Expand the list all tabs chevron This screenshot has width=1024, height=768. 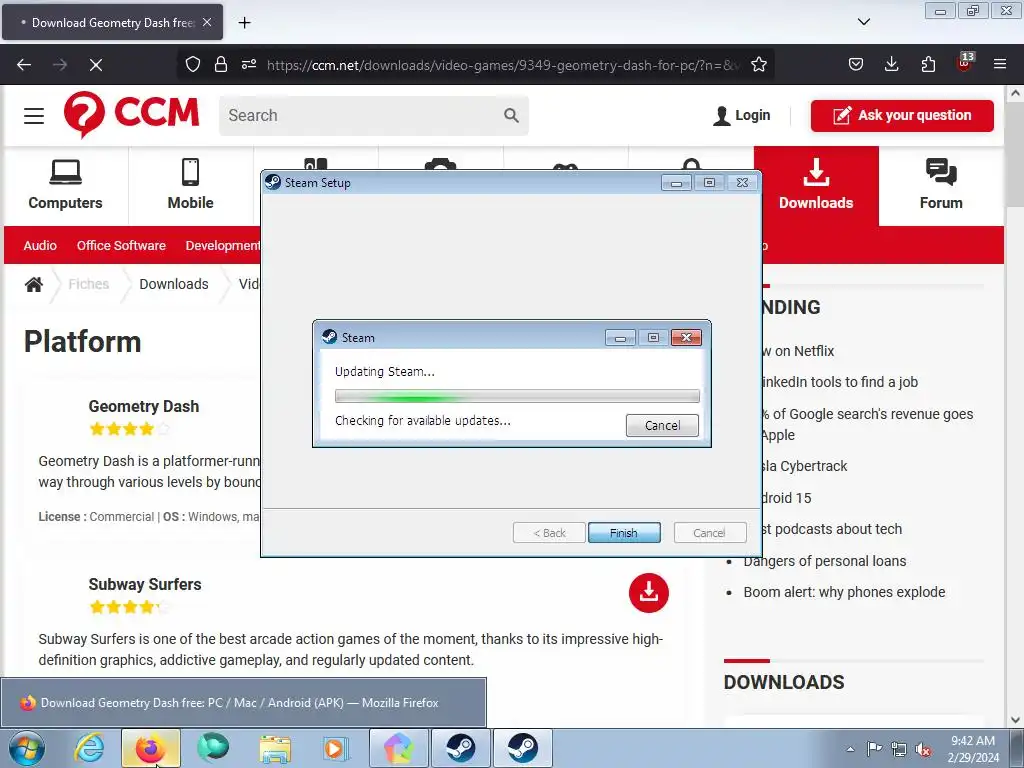pyautogui.click(x=863, y=22)
